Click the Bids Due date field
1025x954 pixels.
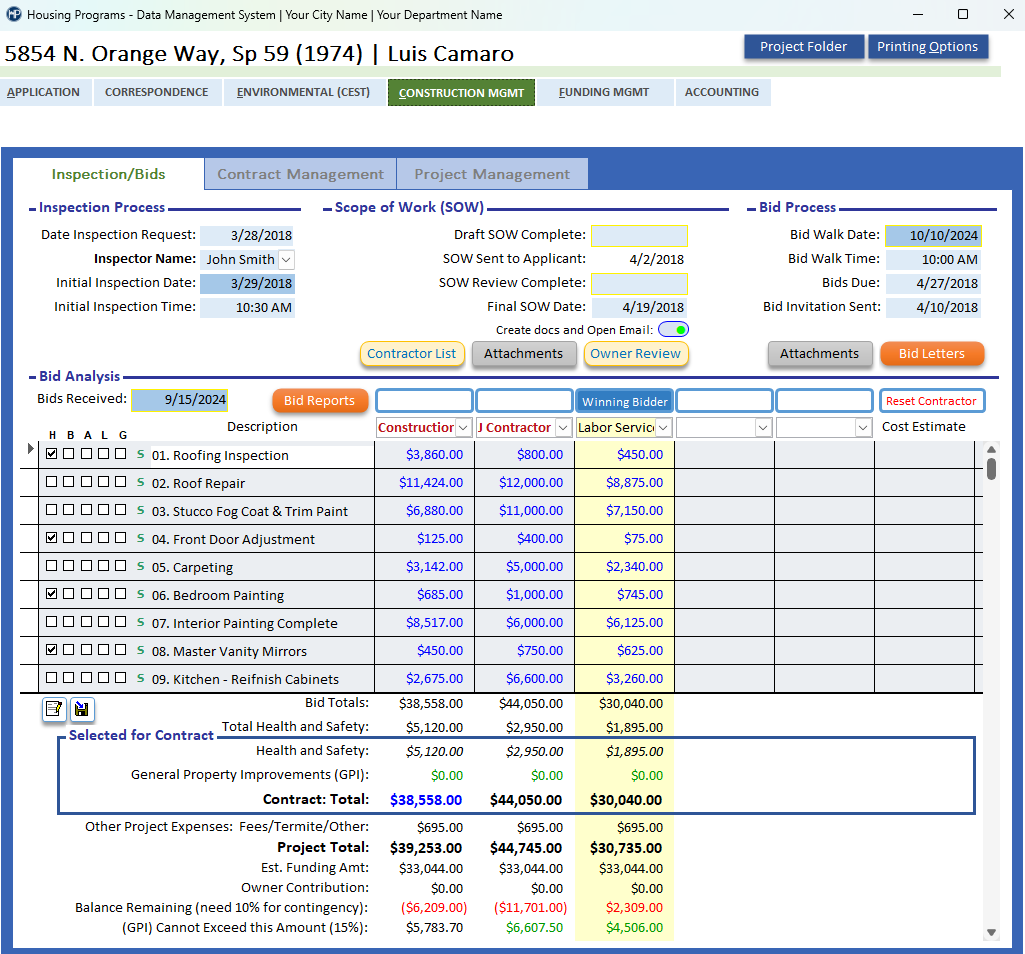pos(933,284)
